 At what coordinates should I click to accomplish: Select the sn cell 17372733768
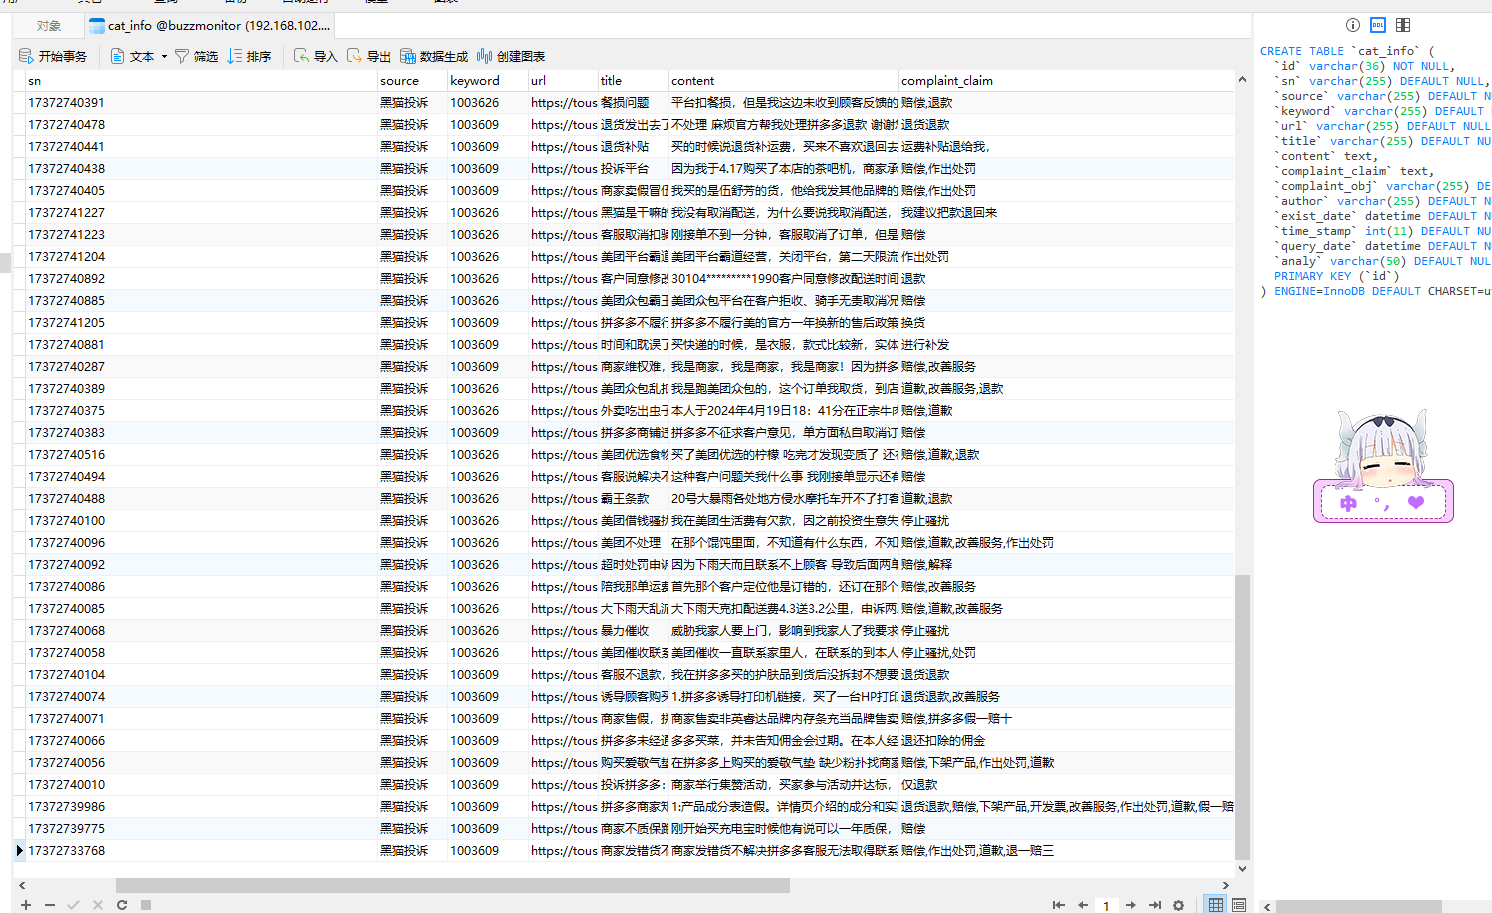(200, 851)
